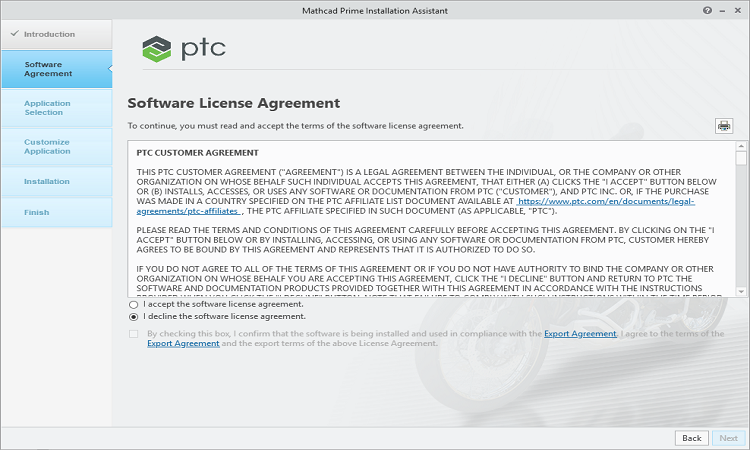Open the Application Selection step

click(x=56, y=108)
